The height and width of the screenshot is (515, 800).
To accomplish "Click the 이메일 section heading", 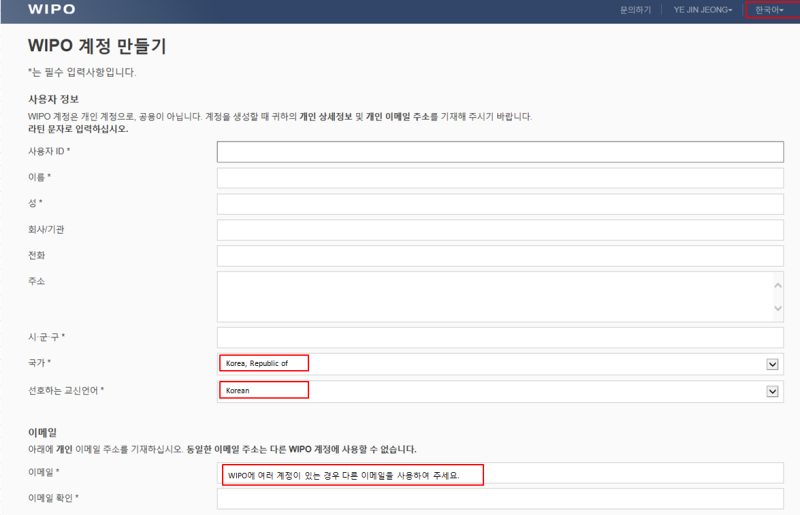I will pyautogui.click(x=42, y=433).
